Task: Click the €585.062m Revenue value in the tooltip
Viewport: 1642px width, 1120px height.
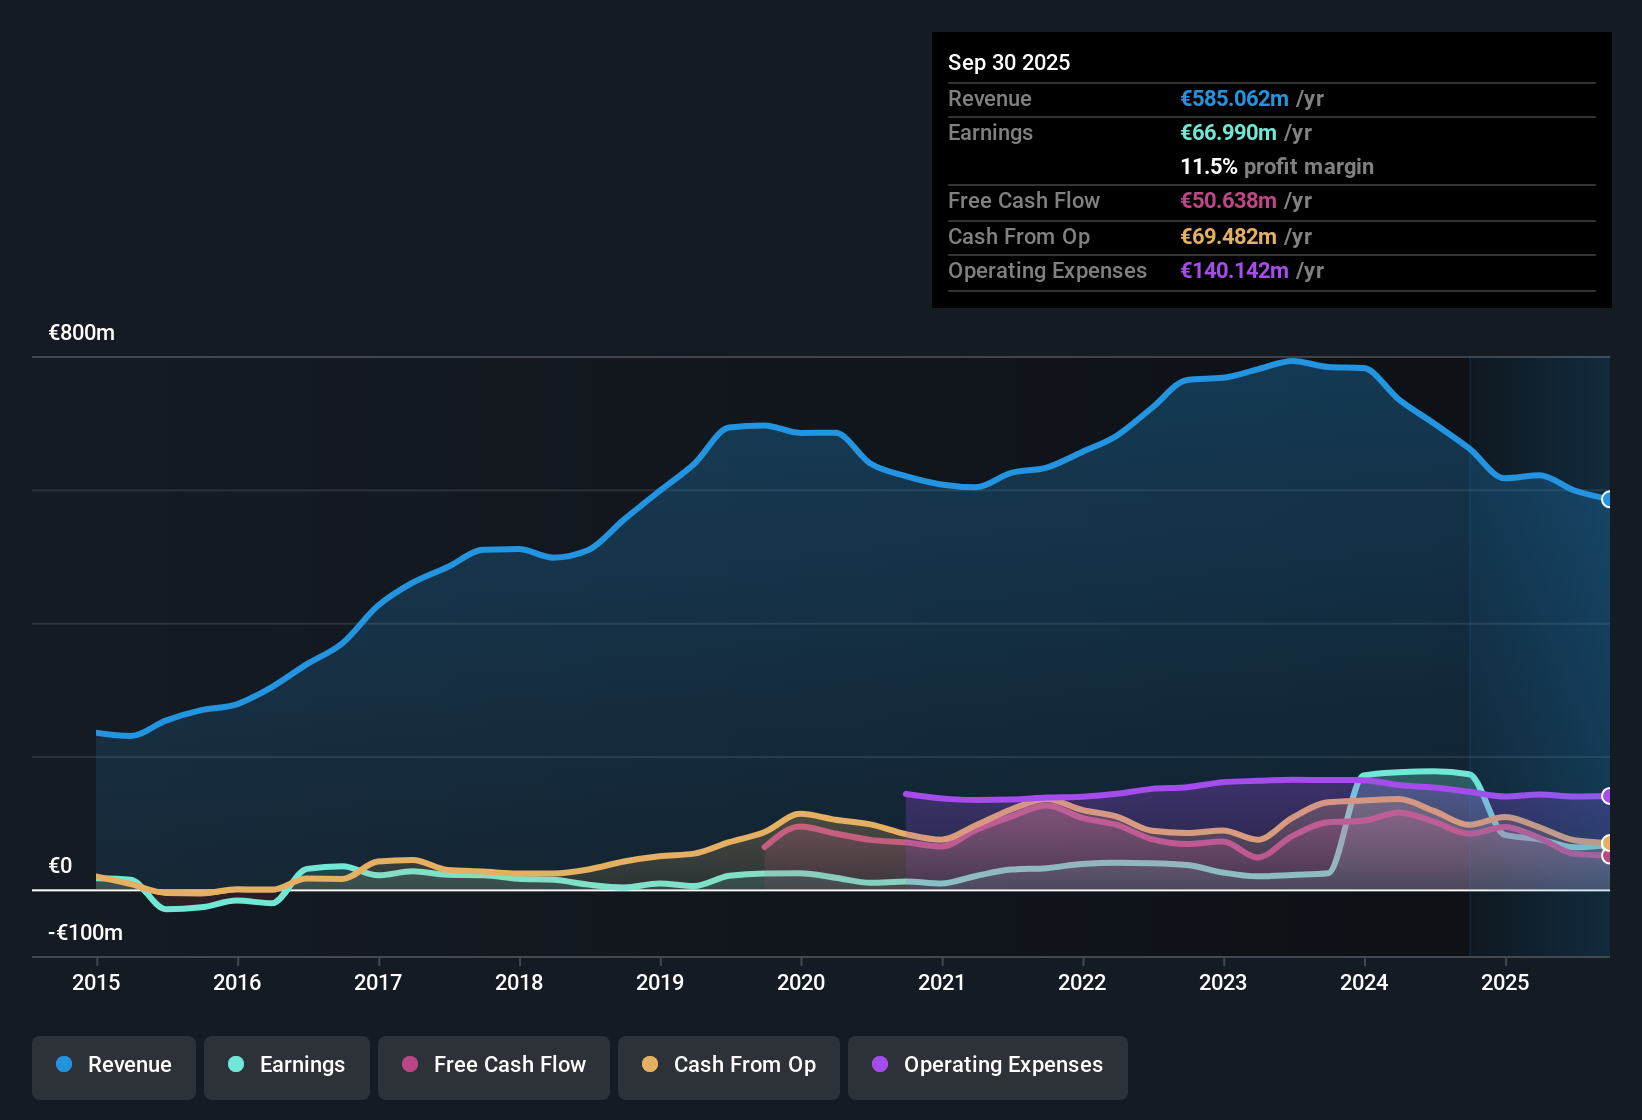Action: (1233, 98)
